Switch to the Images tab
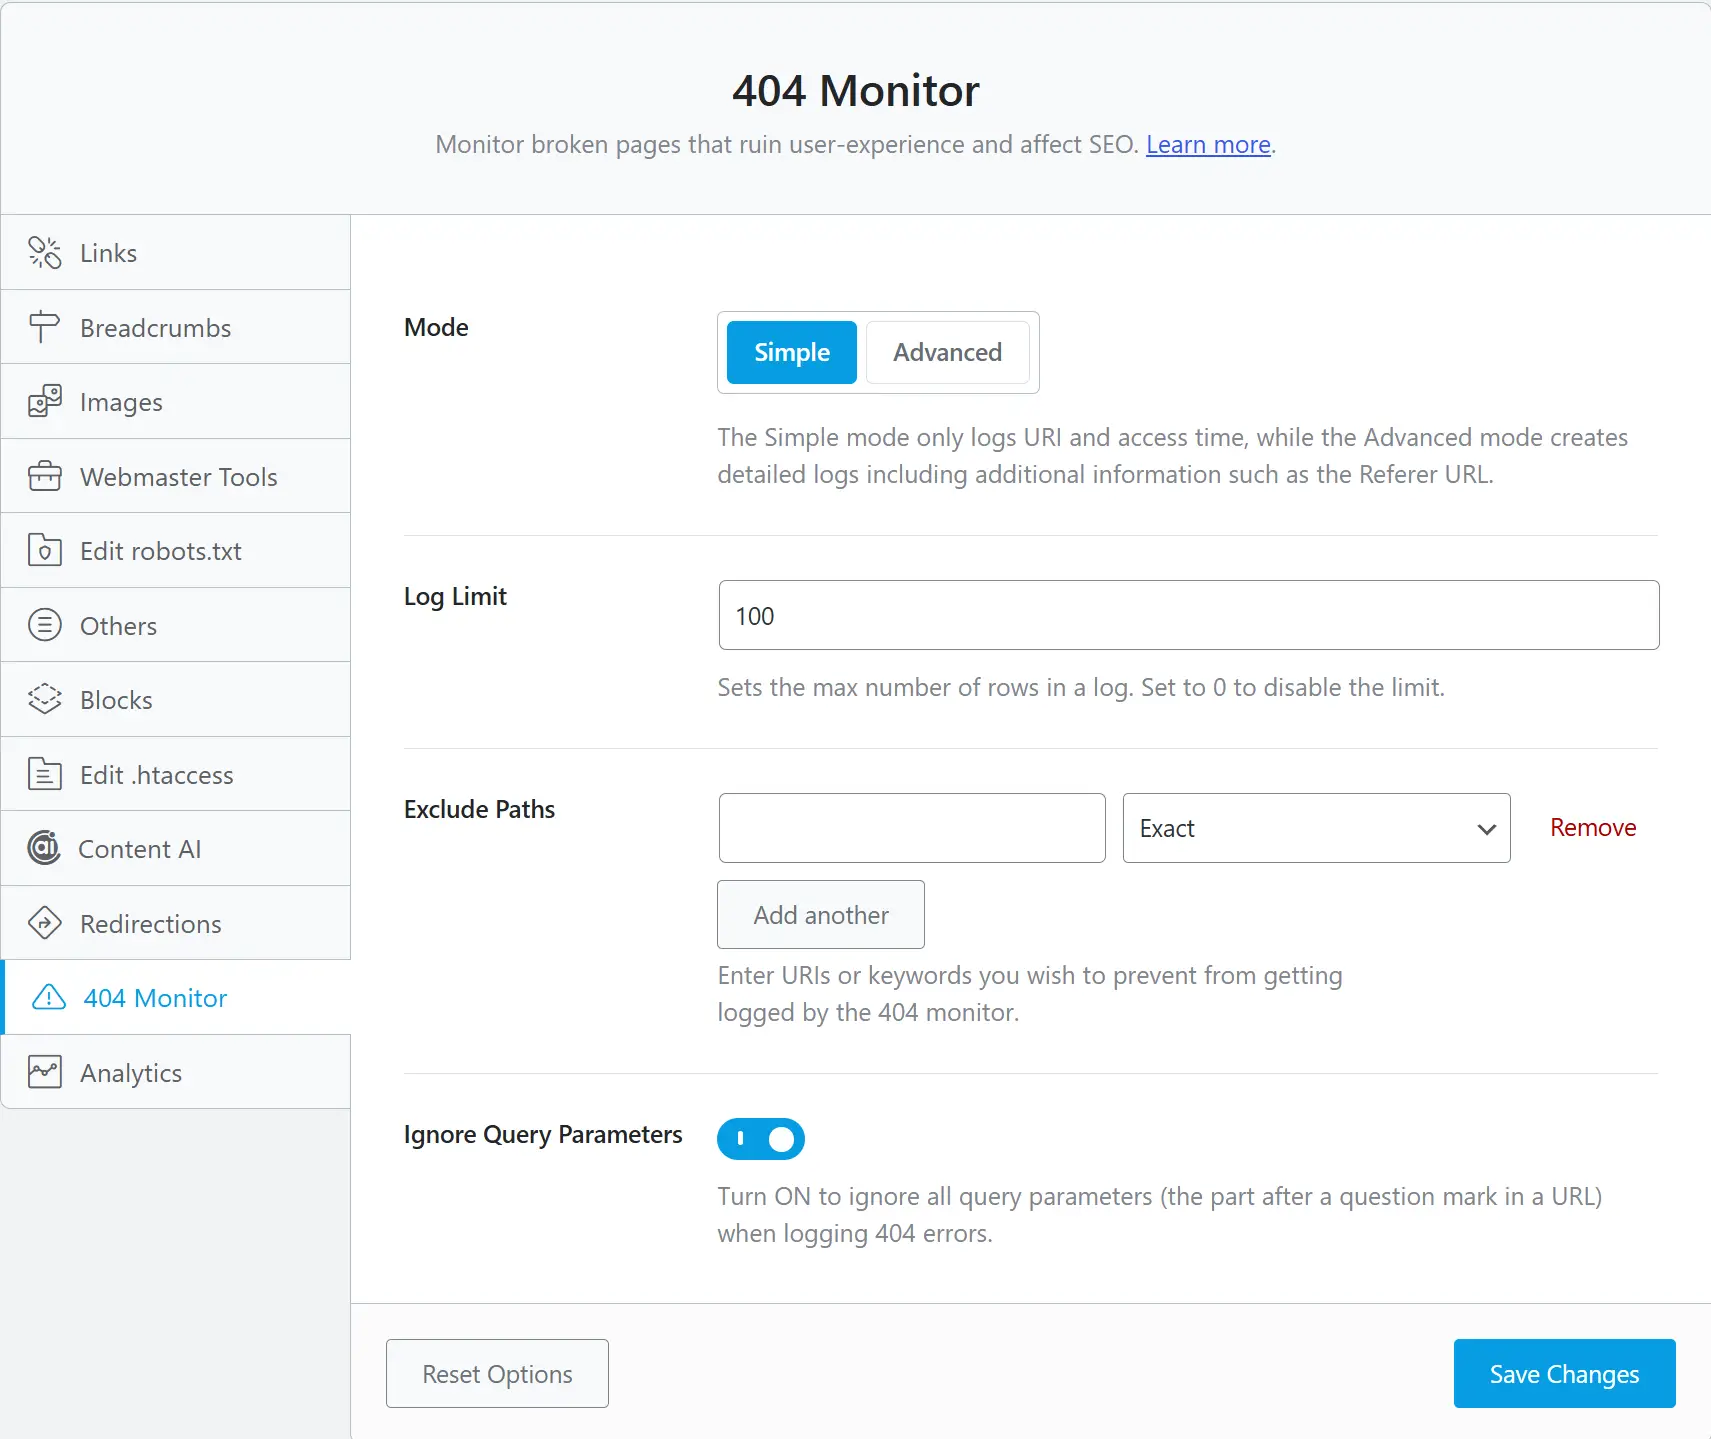Image resolution: width=1711 pixels, height=1439 pixels. 176,402
